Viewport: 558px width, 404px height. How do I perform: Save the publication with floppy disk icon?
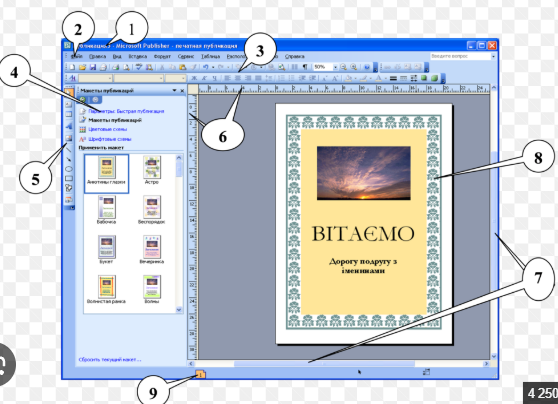[93, 67]
